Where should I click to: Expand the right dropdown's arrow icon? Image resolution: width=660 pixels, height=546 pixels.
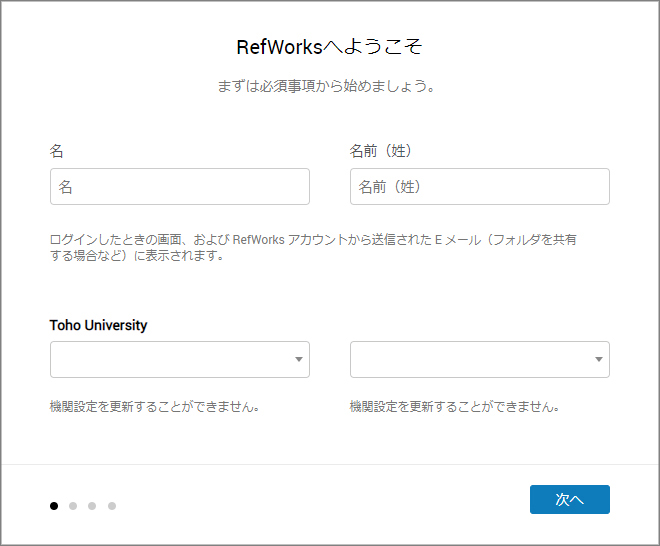pyautogui.click(x=599, y=360)
